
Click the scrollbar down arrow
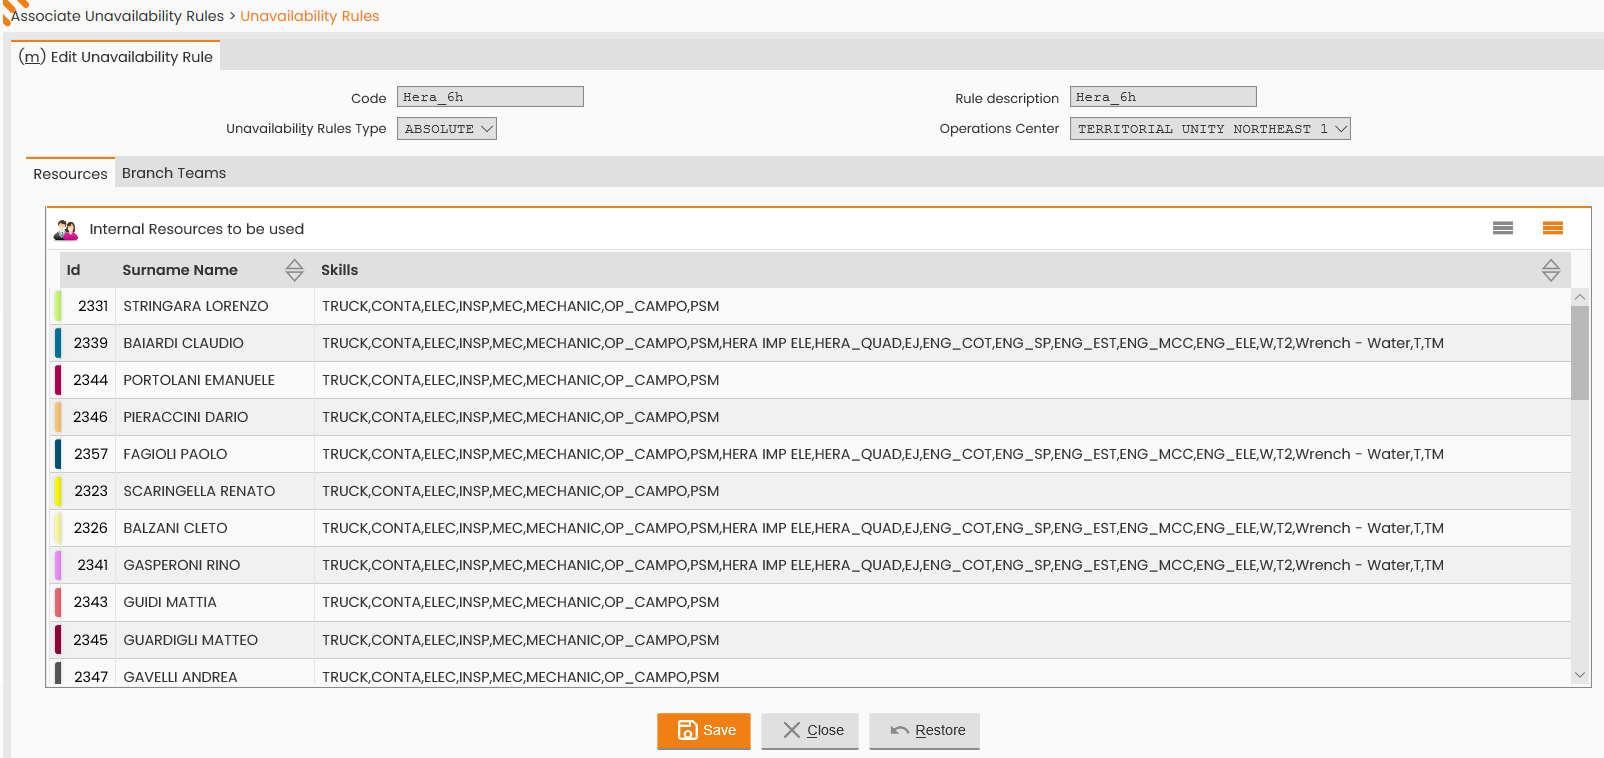[x=1580, y=675]
